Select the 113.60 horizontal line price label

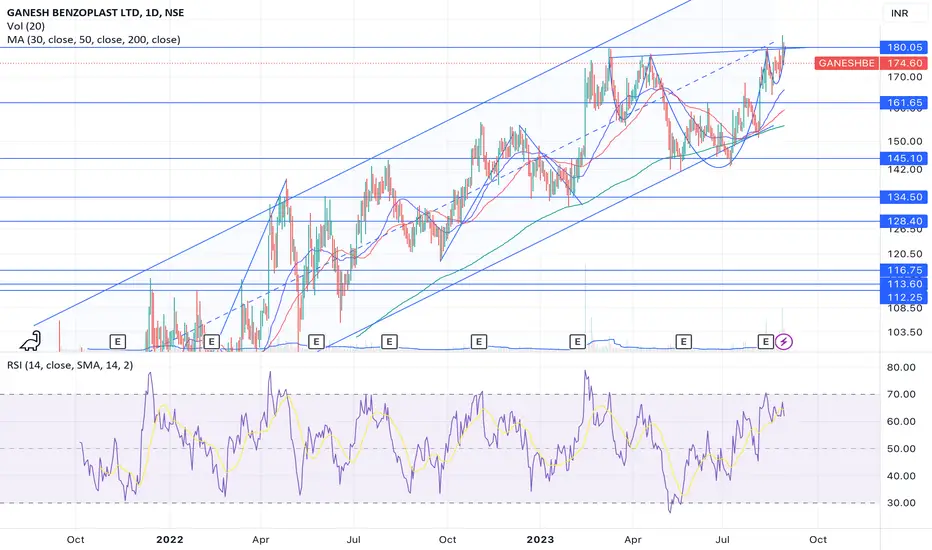(904, 284)
